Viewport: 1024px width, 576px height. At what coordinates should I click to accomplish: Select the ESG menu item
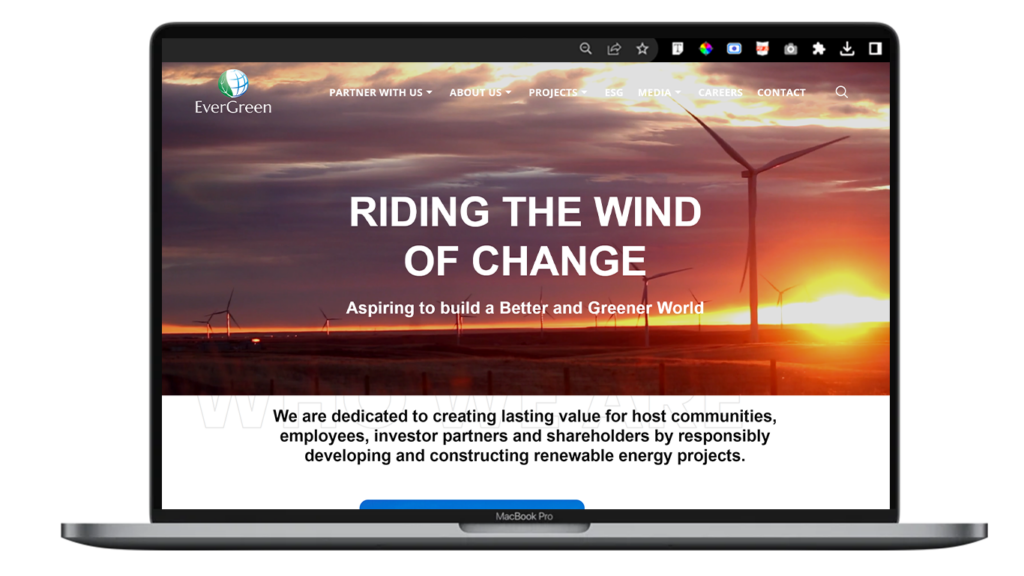coord(613,91)
